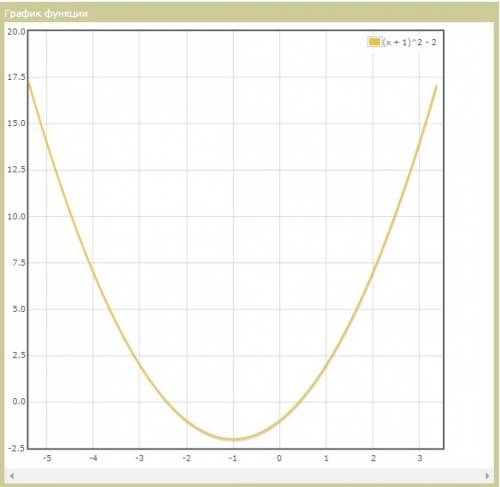Click the horizontal scrollbar track
Screen dimensions: 500x487
pyautogui.click(x=250, y=476)
